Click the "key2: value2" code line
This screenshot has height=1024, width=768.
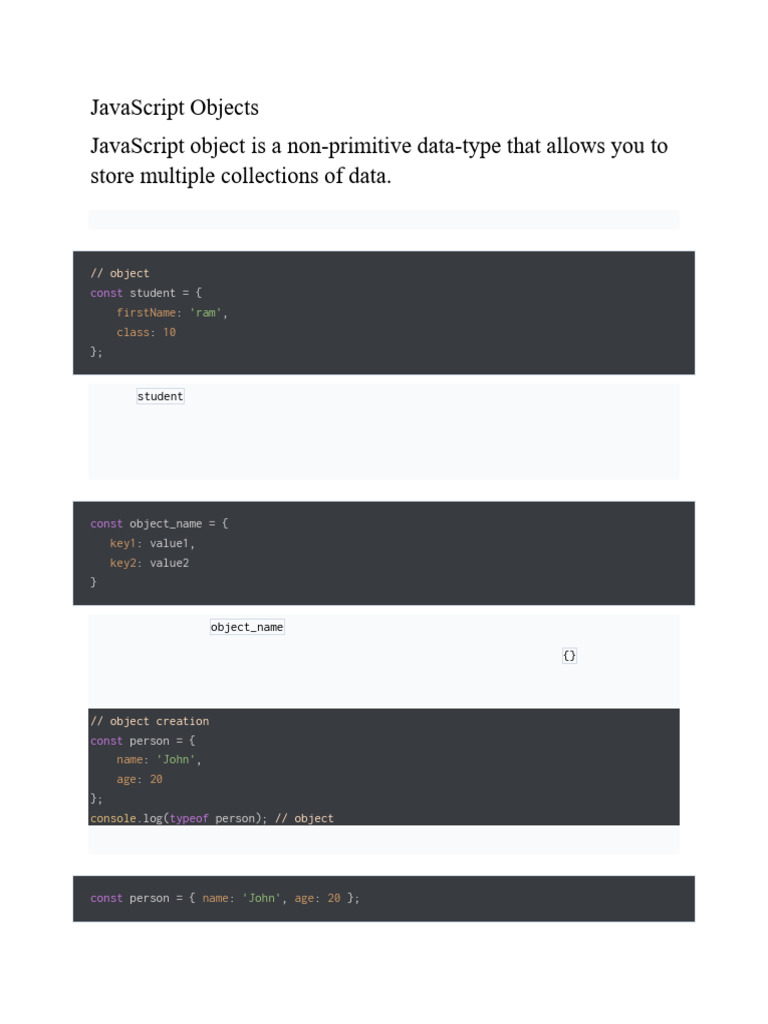(149, 563)
